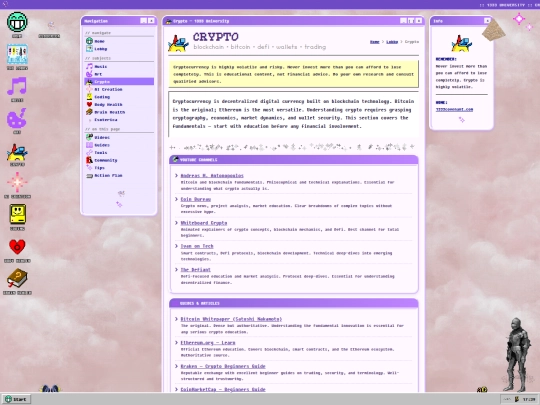Click the system tray icon beside the clock

coord(517,399)
